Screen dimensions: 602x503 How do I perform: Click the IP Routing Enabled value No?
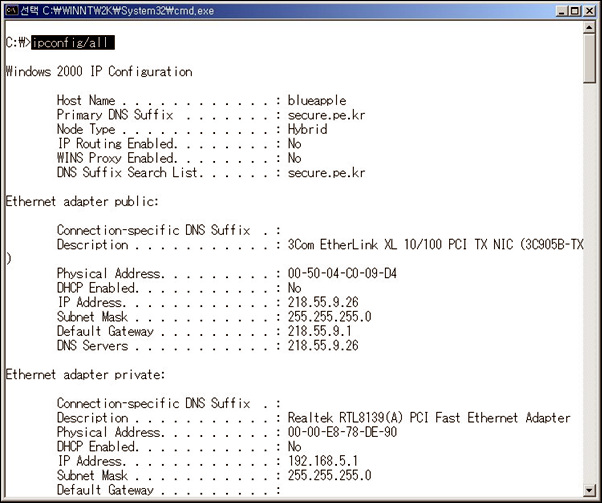coord(294,144)
